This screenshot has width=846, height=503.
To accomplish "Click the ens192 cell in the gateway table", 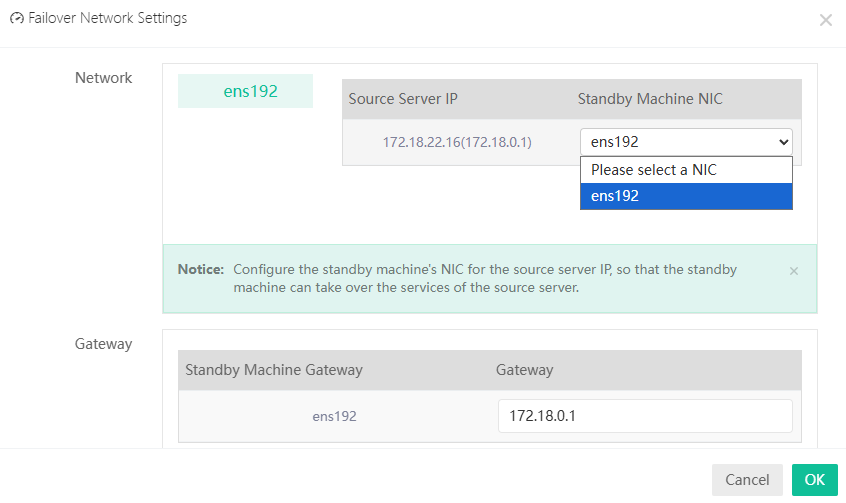I will click(334, 416).
